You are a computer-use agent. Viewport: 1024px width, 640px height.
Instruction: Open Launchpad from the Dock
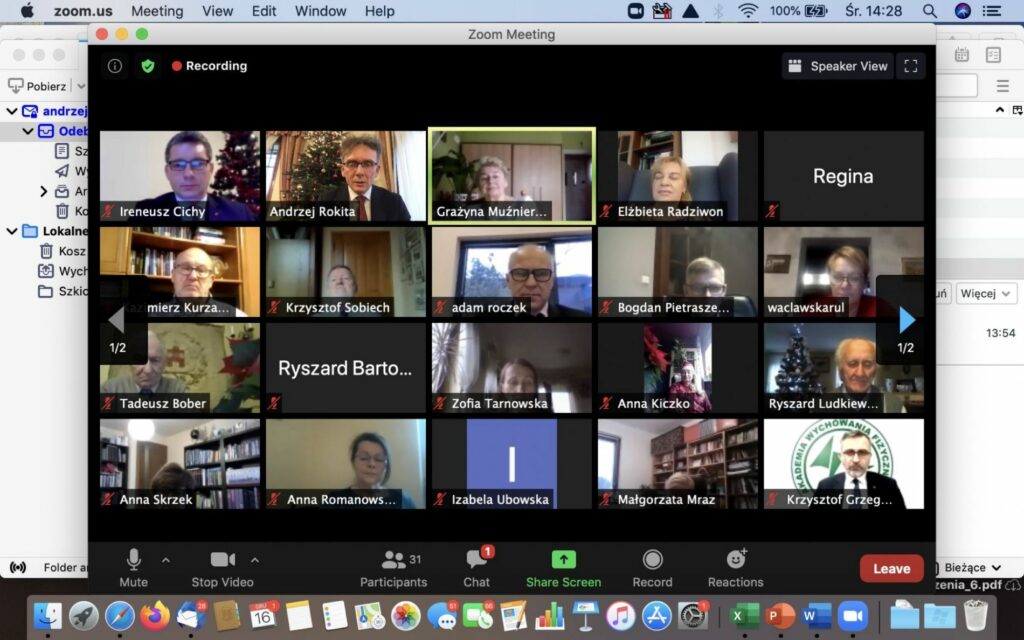84,616
